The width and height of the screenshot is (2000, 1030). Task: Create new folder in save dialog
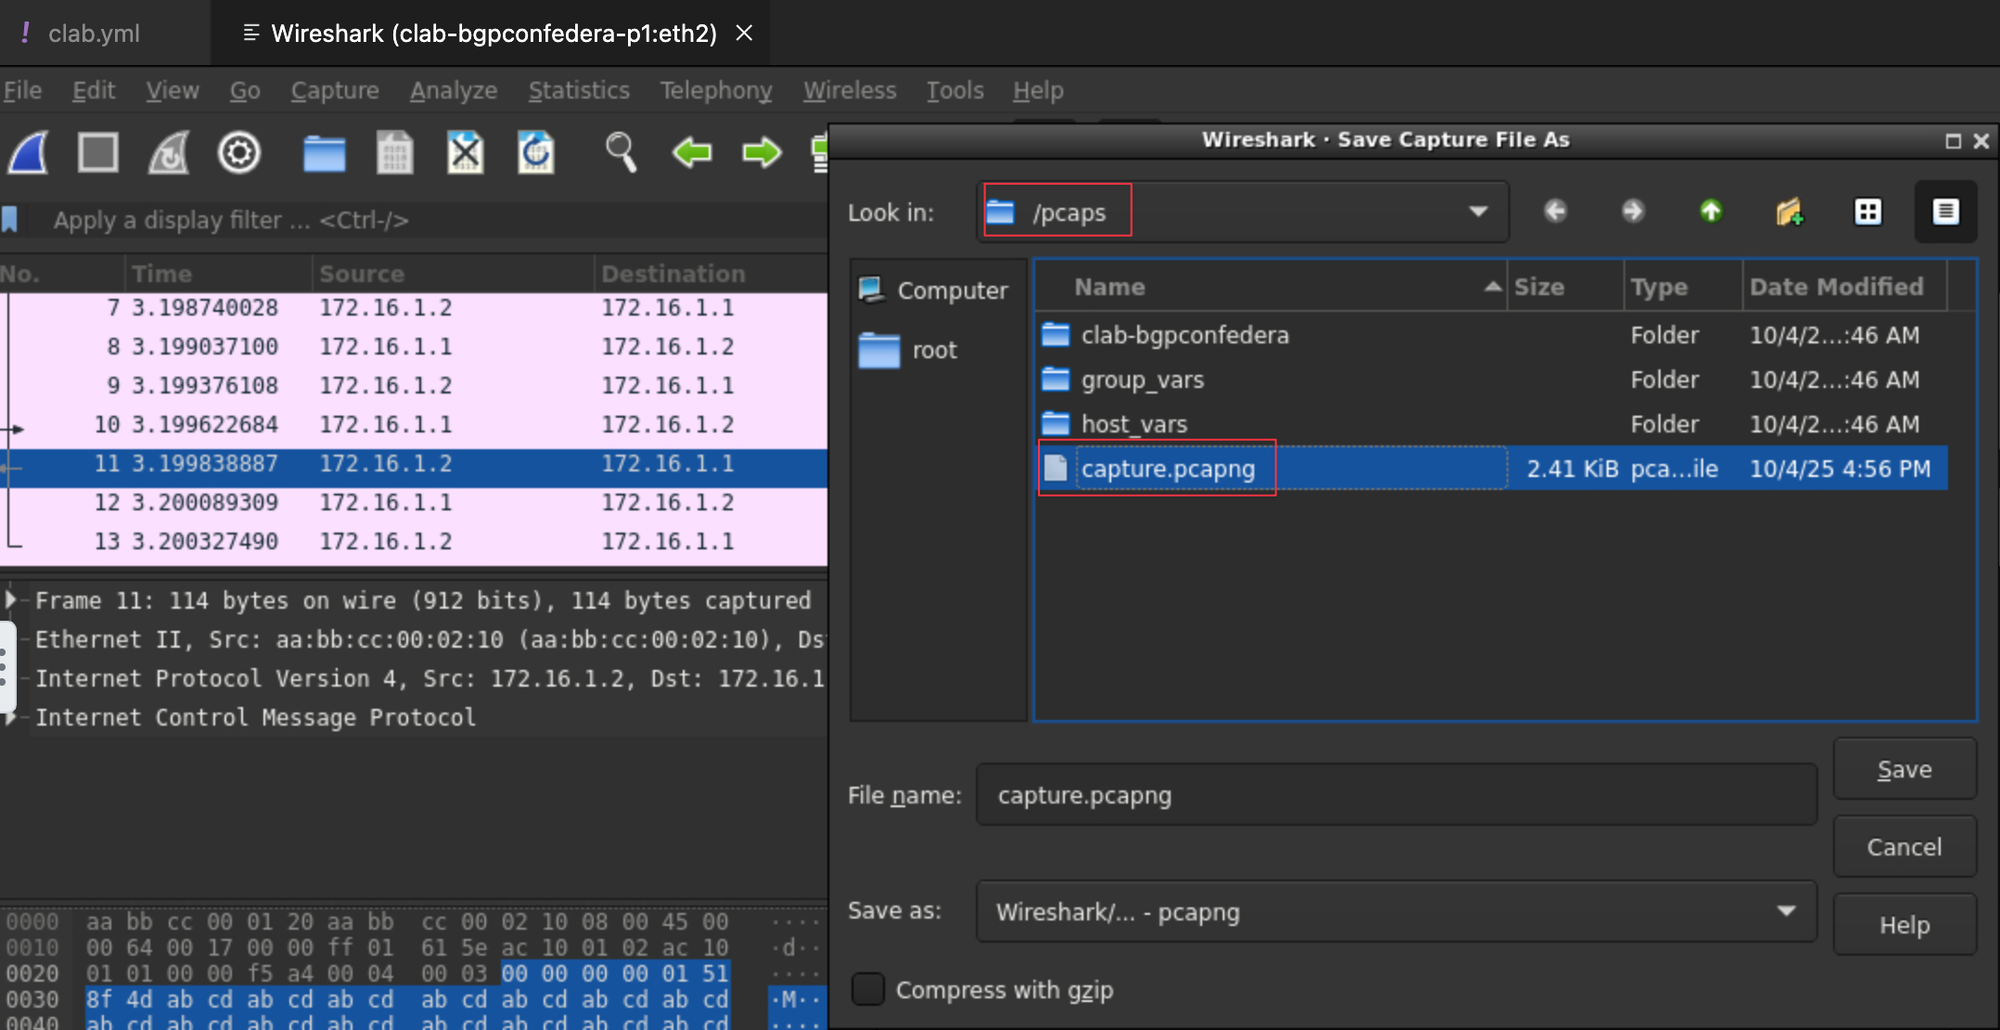coord(1788,211)
